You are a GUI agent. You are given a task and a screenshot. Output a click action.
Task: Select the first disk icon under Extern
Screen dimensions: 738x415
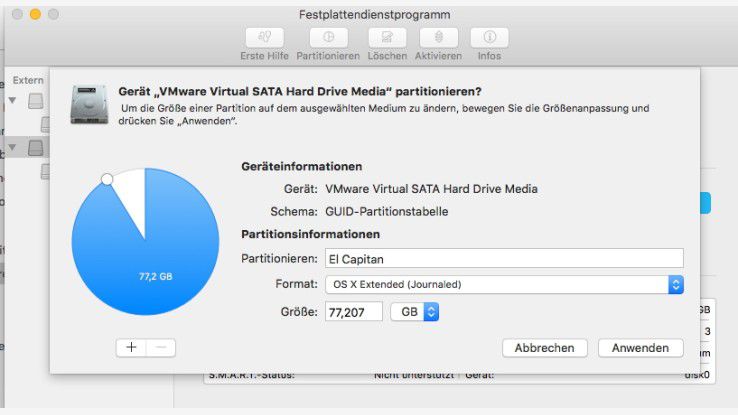(36, 101)
